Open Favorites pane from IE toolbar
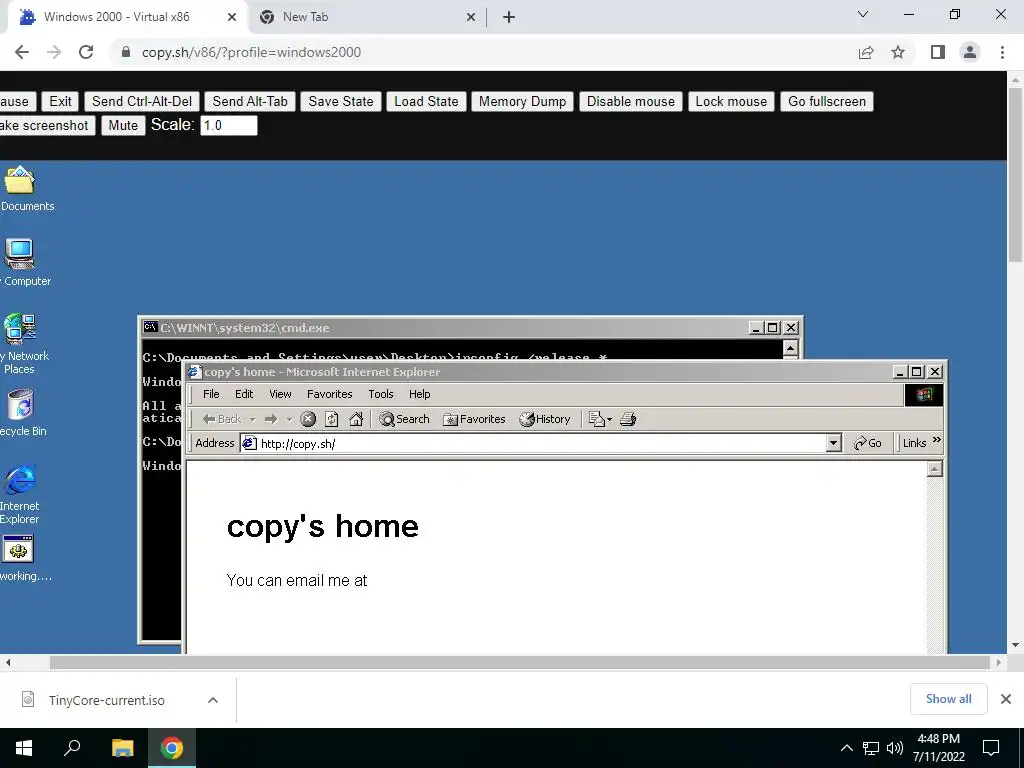 coord(474,419)
